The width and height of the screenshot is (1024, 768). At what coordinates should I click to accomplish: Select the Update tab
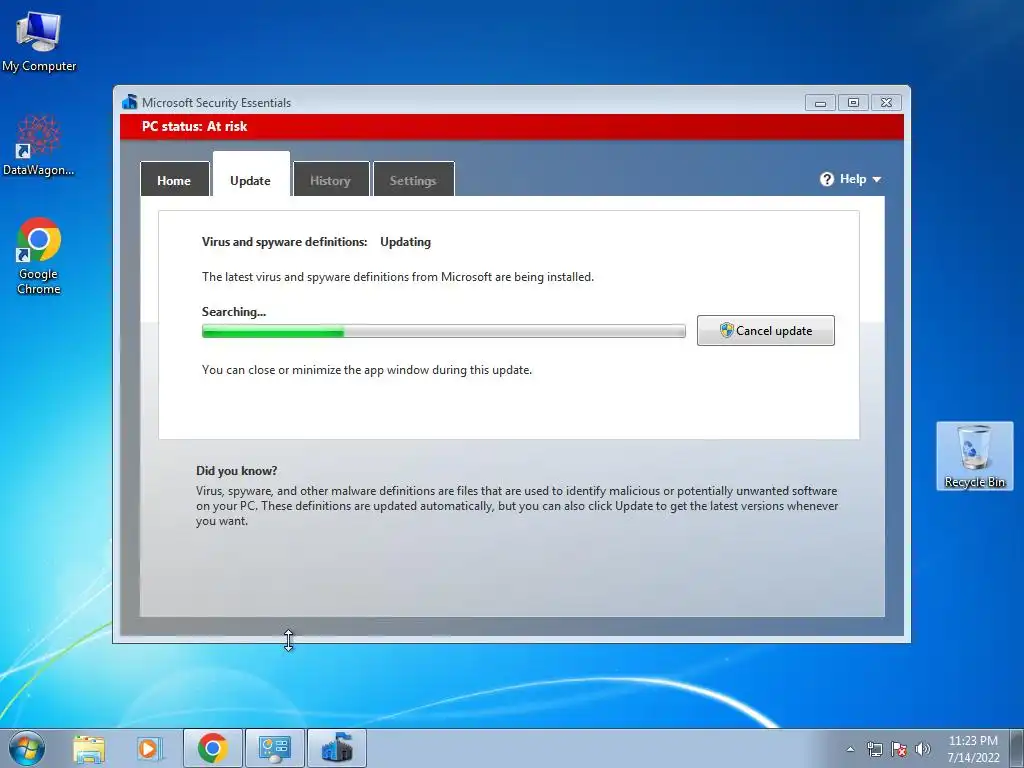tap(251, 175)
